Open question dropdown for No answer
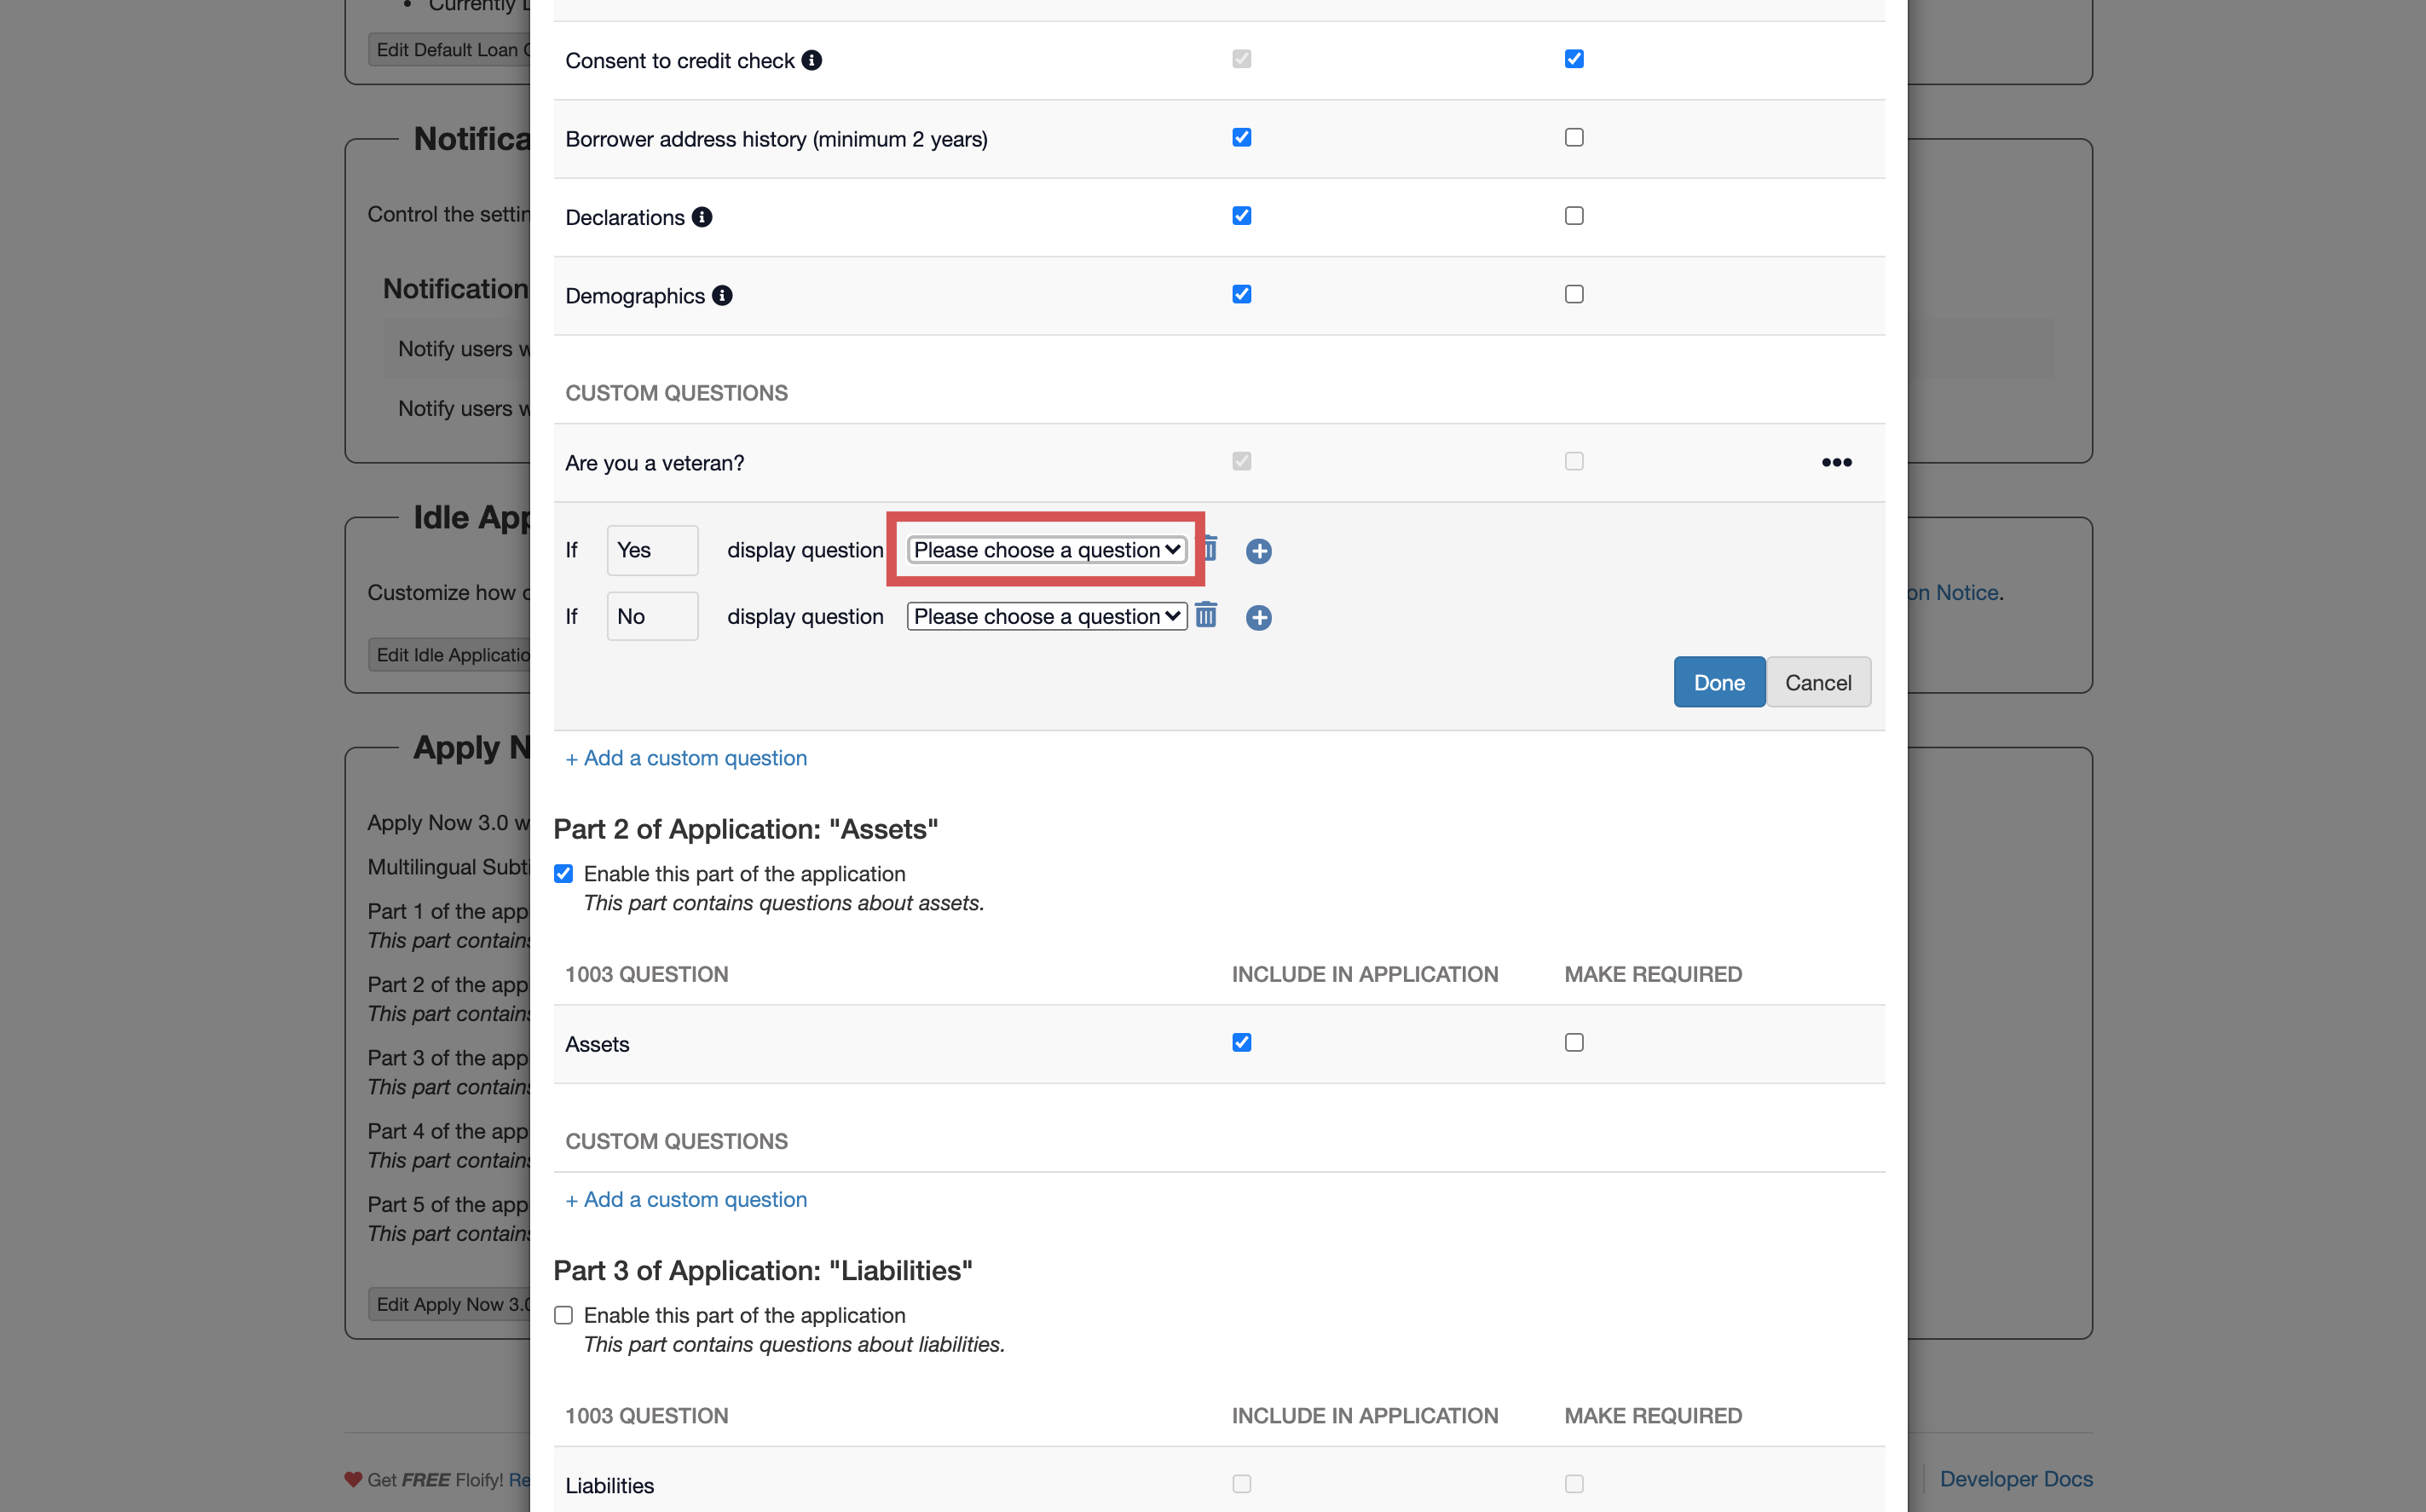 [x=1046, y=617]
